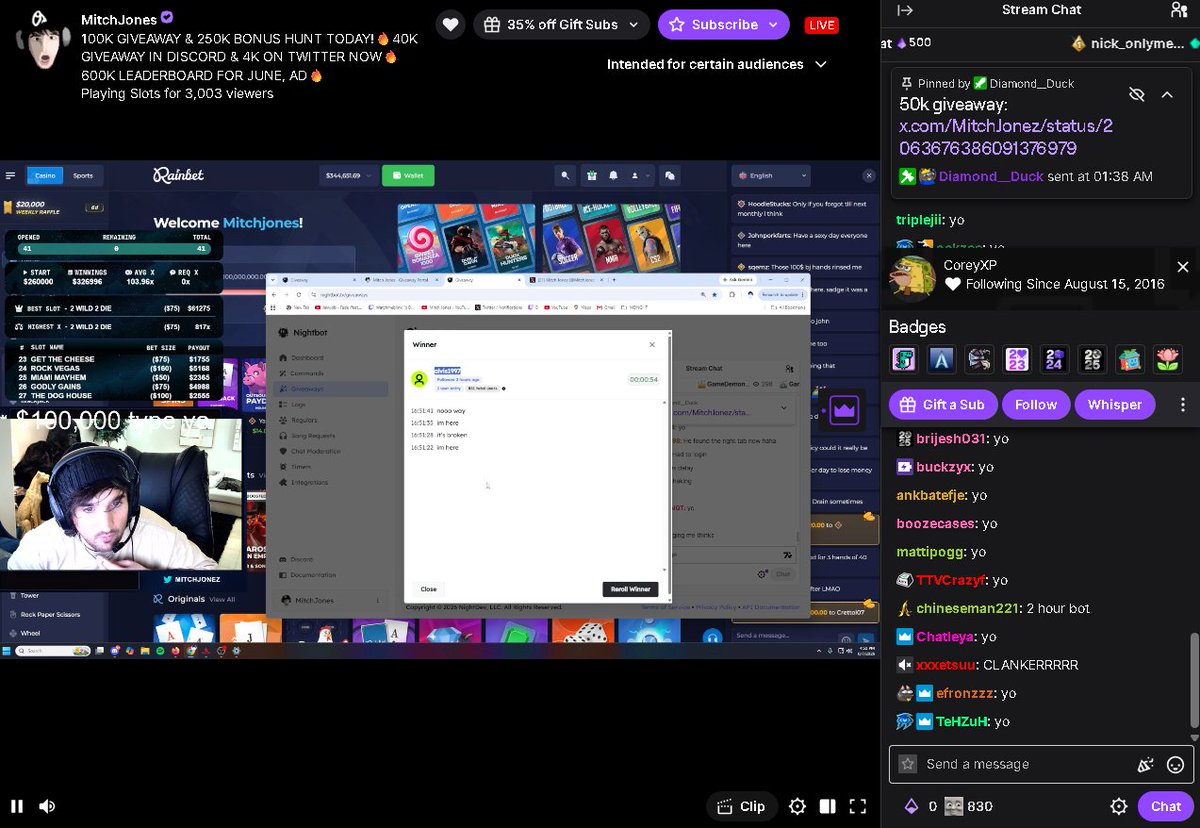Click the star icon in the message box
The image size is (1200, 828).
907,764
